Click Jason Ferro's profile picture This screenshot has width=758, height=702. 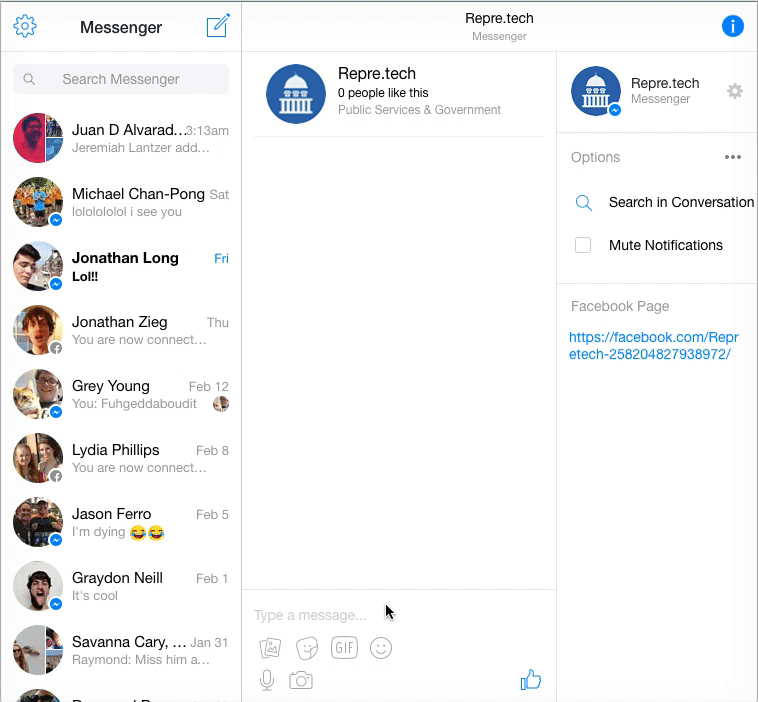point(38,522)
